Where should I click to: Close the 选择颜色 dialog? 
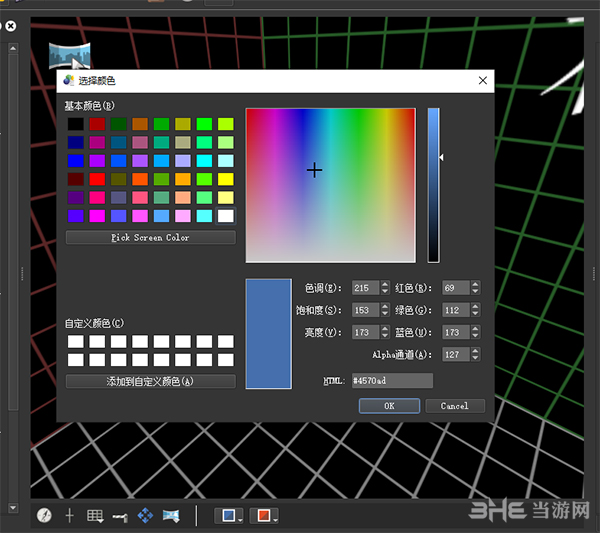pos(483,80)
